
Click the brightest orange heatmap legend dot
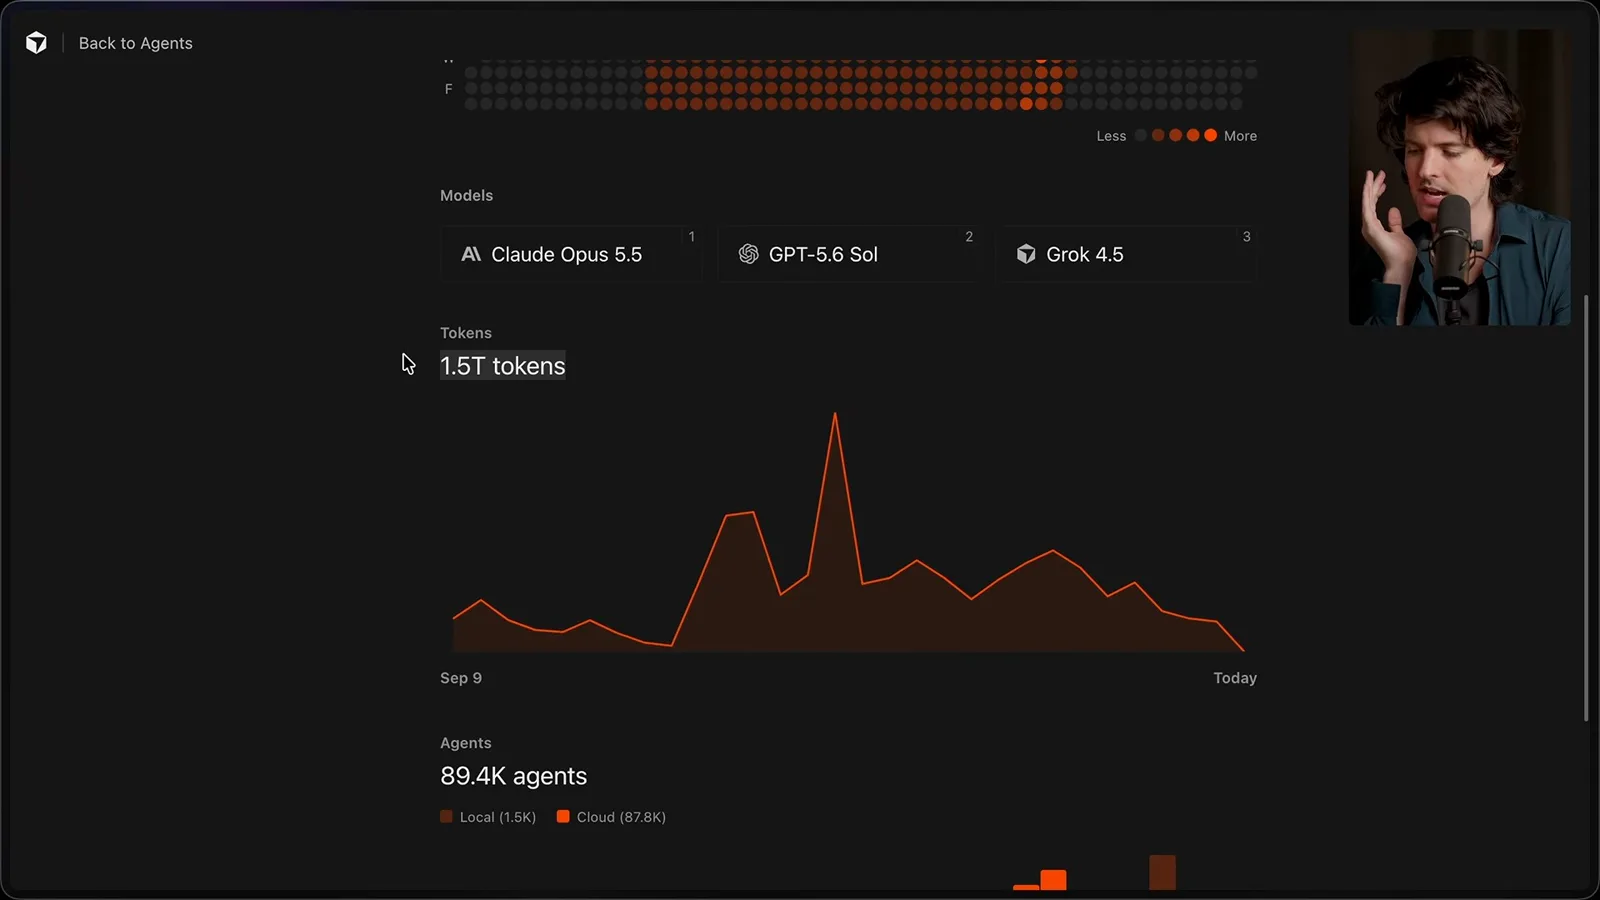[x=1210, y=135]
